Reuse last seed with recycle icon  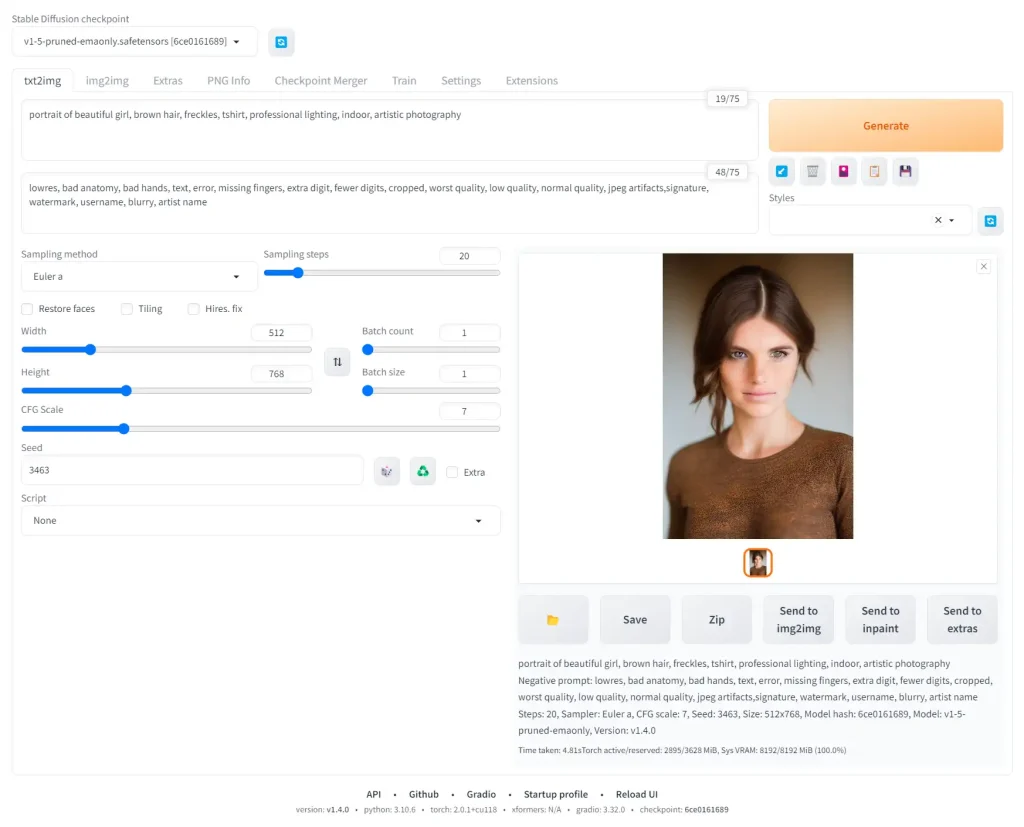[423, 471]
